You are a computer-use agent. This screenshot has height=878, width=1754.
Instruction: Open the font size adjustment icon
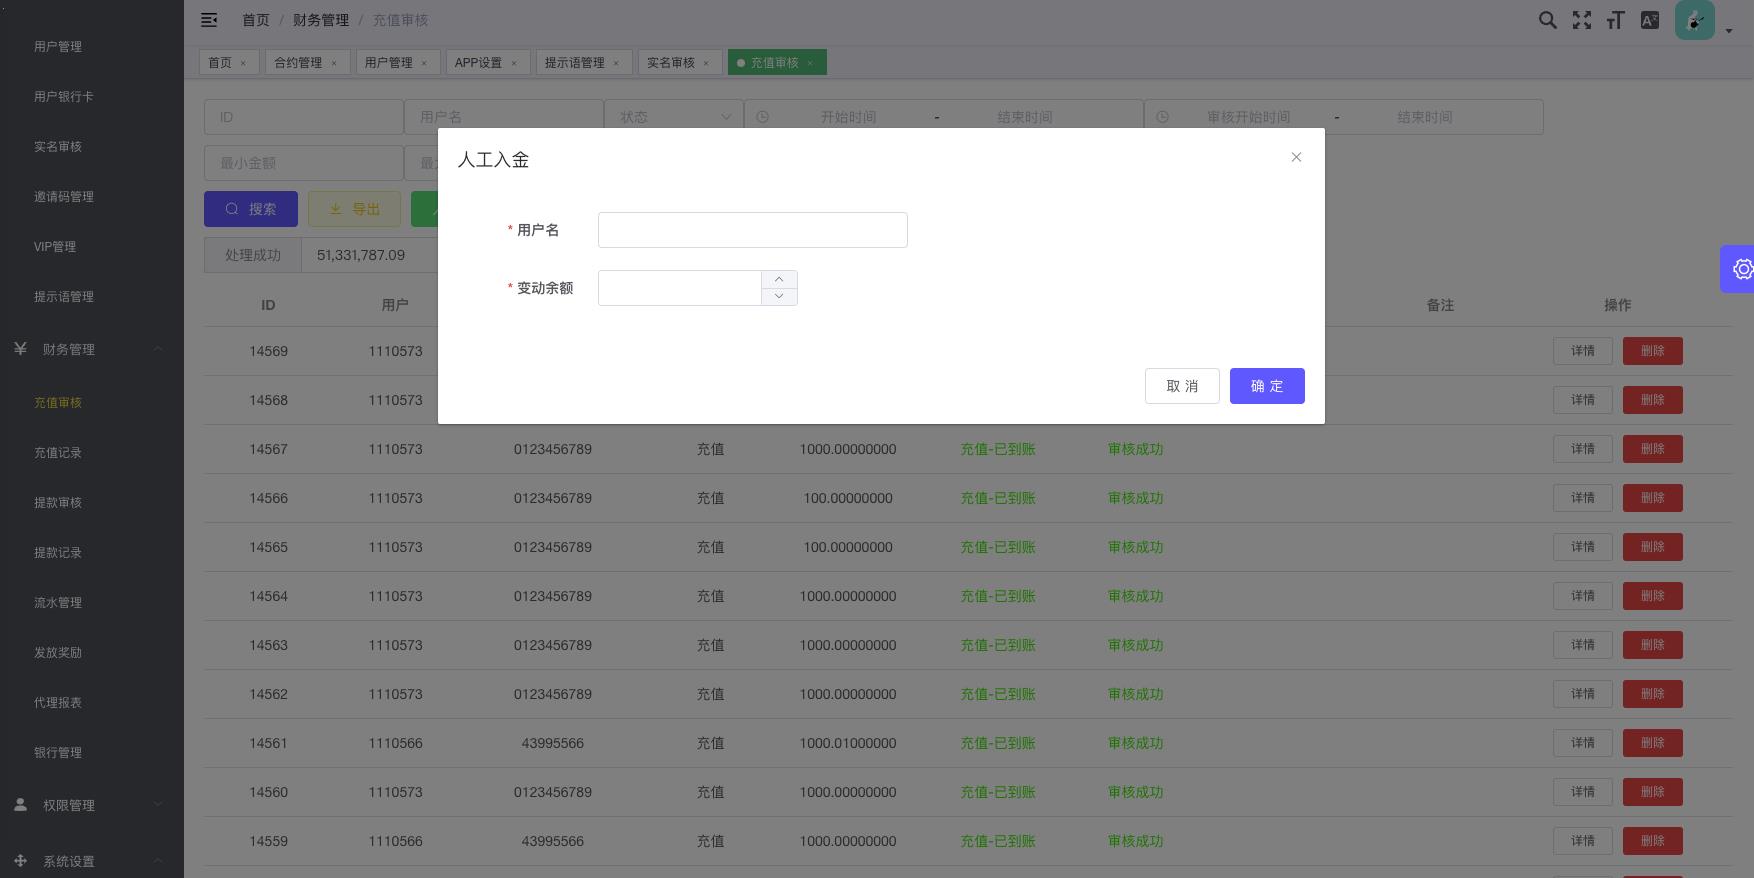click(x=1615, y=20)
